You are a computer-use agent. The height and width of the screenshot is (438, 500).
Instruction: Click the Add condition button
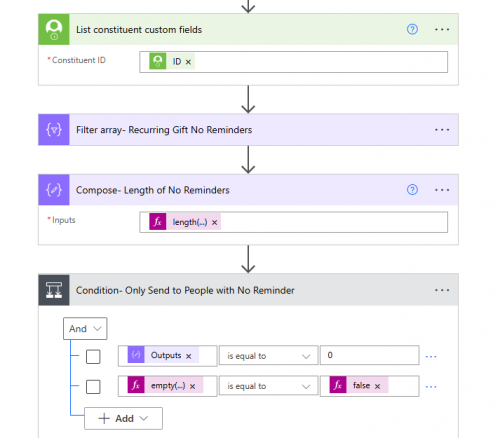pos(123,418)
